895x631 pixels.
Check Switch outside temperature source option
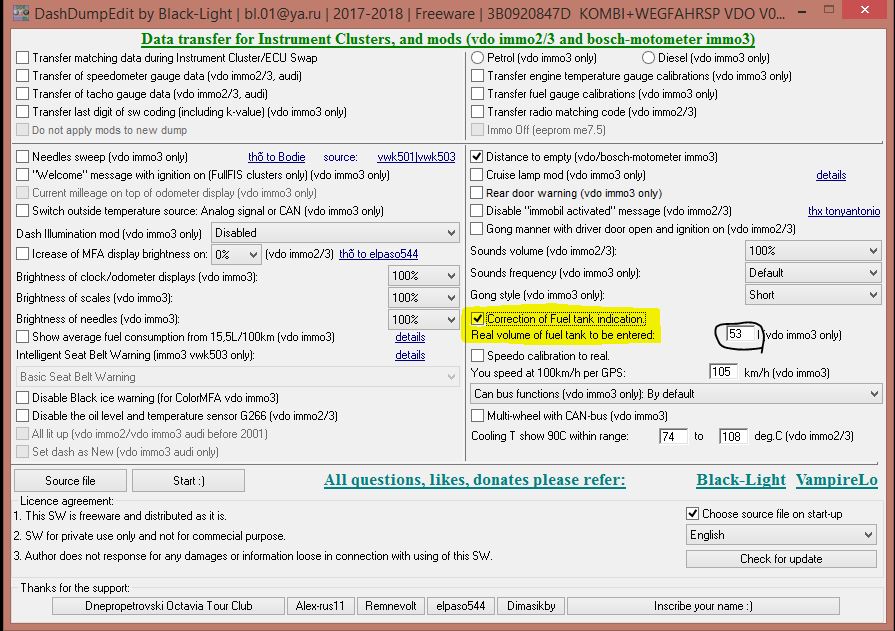[23, 211]
